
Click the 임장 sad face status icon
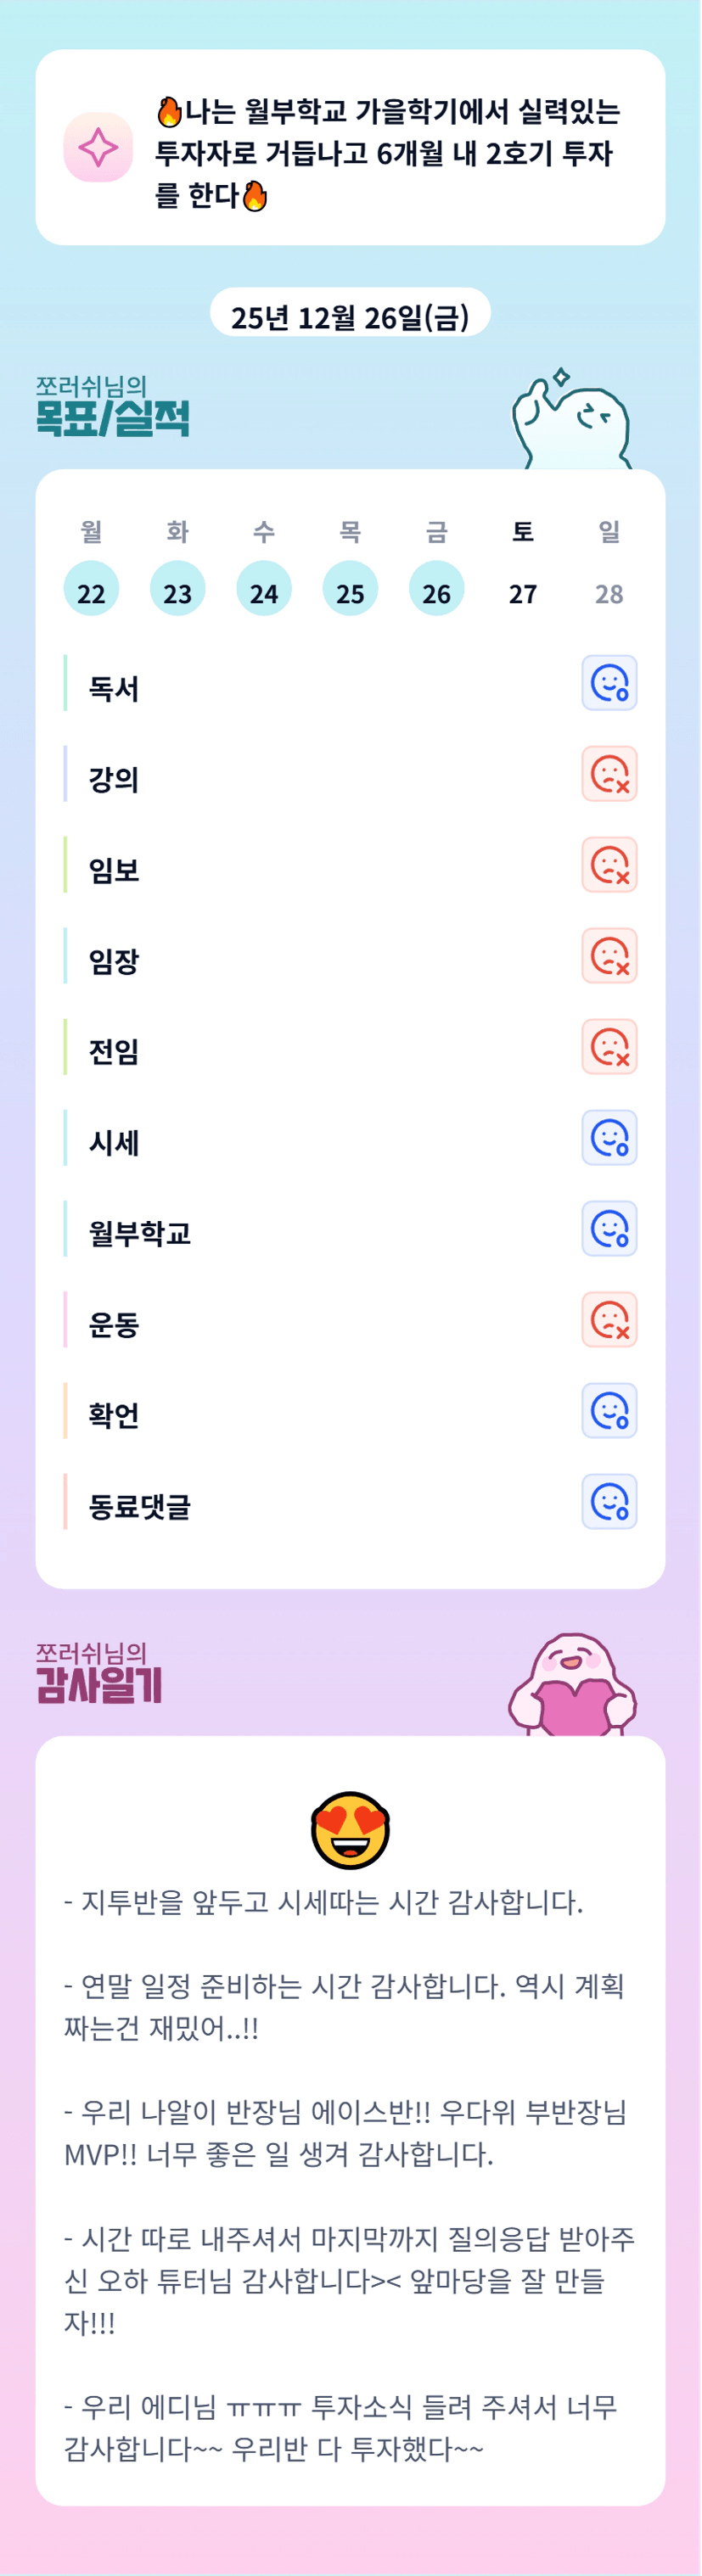coord(609,956)
